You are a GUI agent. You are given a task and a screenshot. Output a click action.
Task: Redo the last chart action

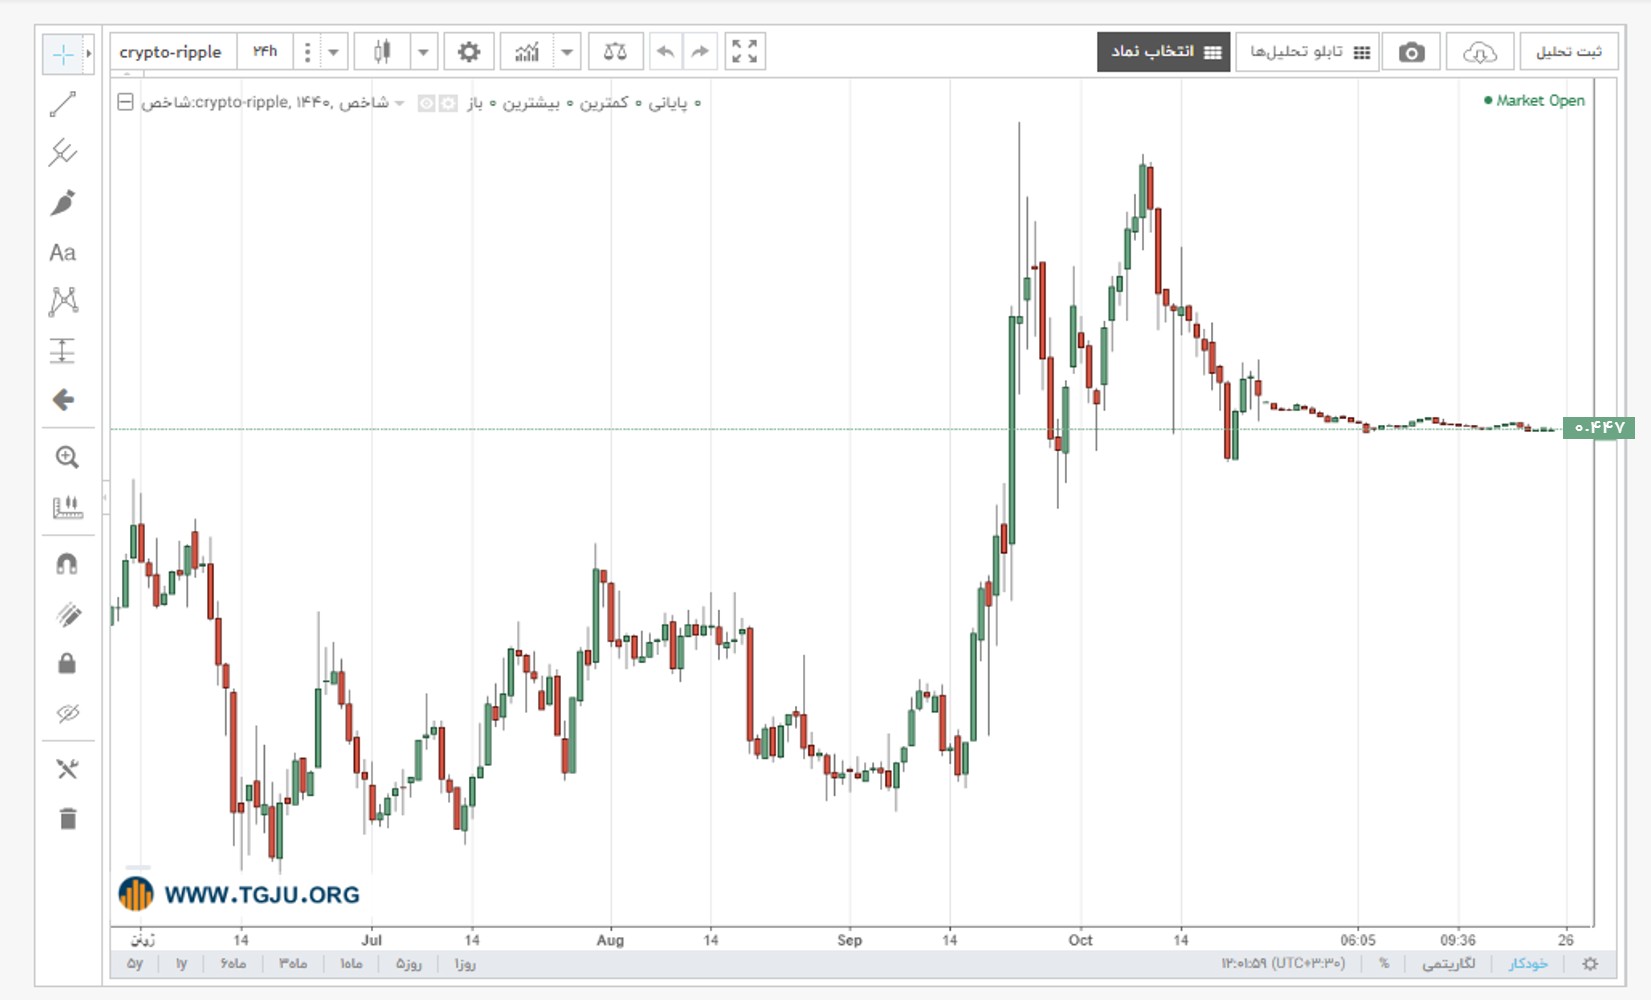(x=700, y=52)
